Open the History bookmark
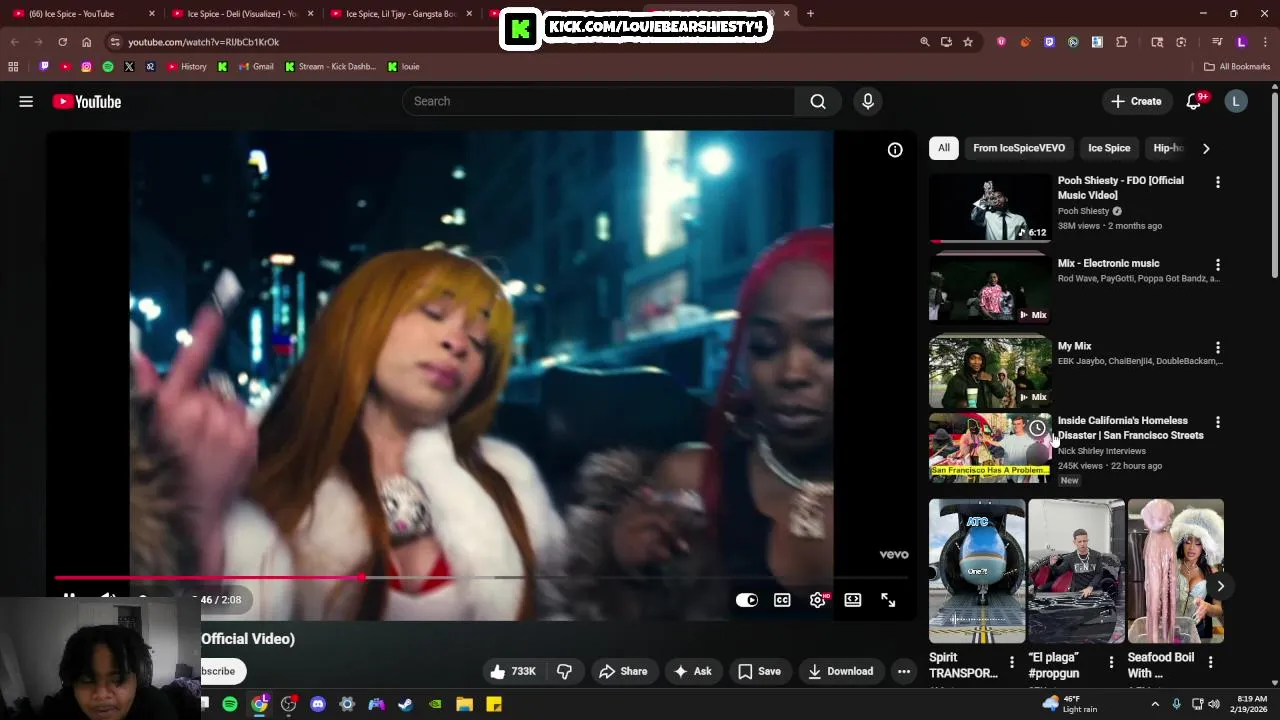Screen dimensions: 1280x720 [186, 67]
